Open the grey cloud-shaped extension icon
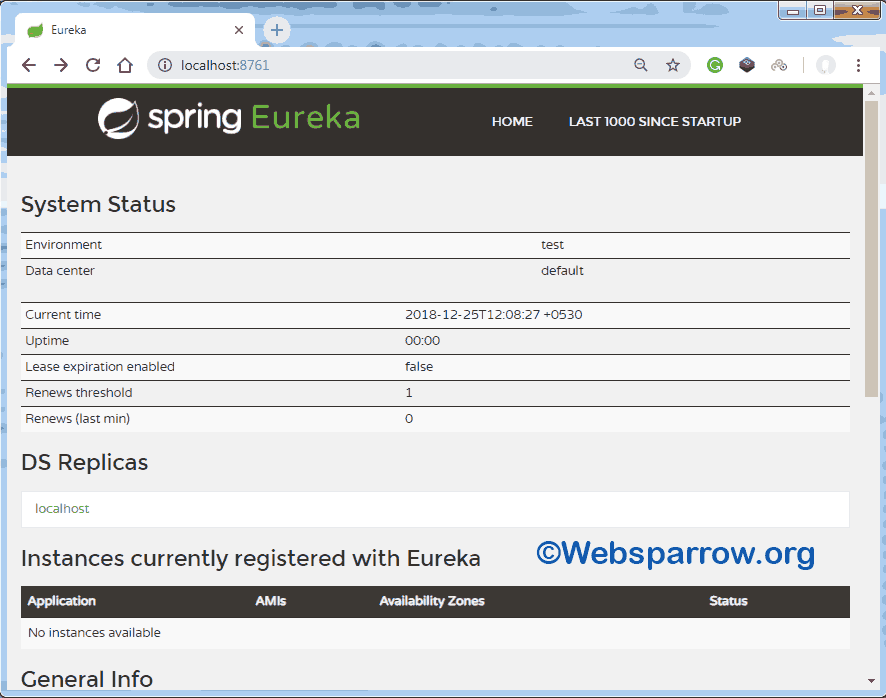Image resolution: width=886 pixels, height=698 pixels. coord(779,66)
